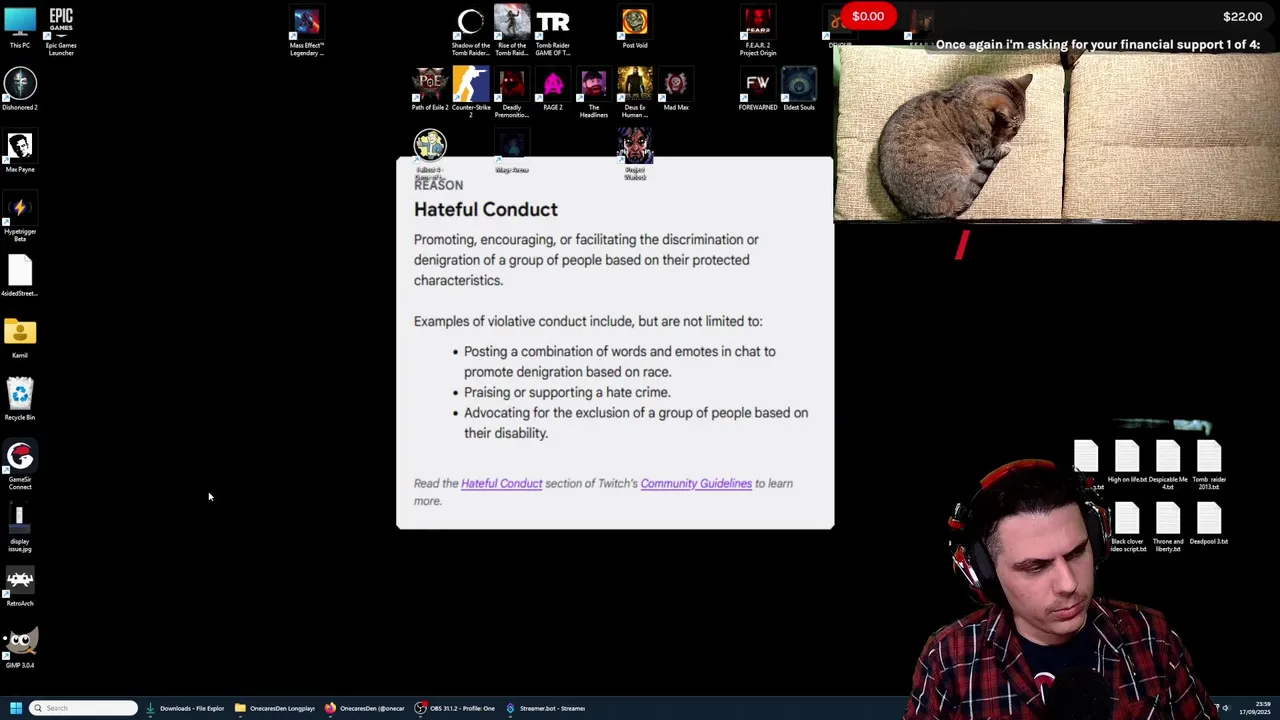Select the Rise of the Tomb Raider icon
Viewport: 1280px width, 720px height.
(512, 31)
